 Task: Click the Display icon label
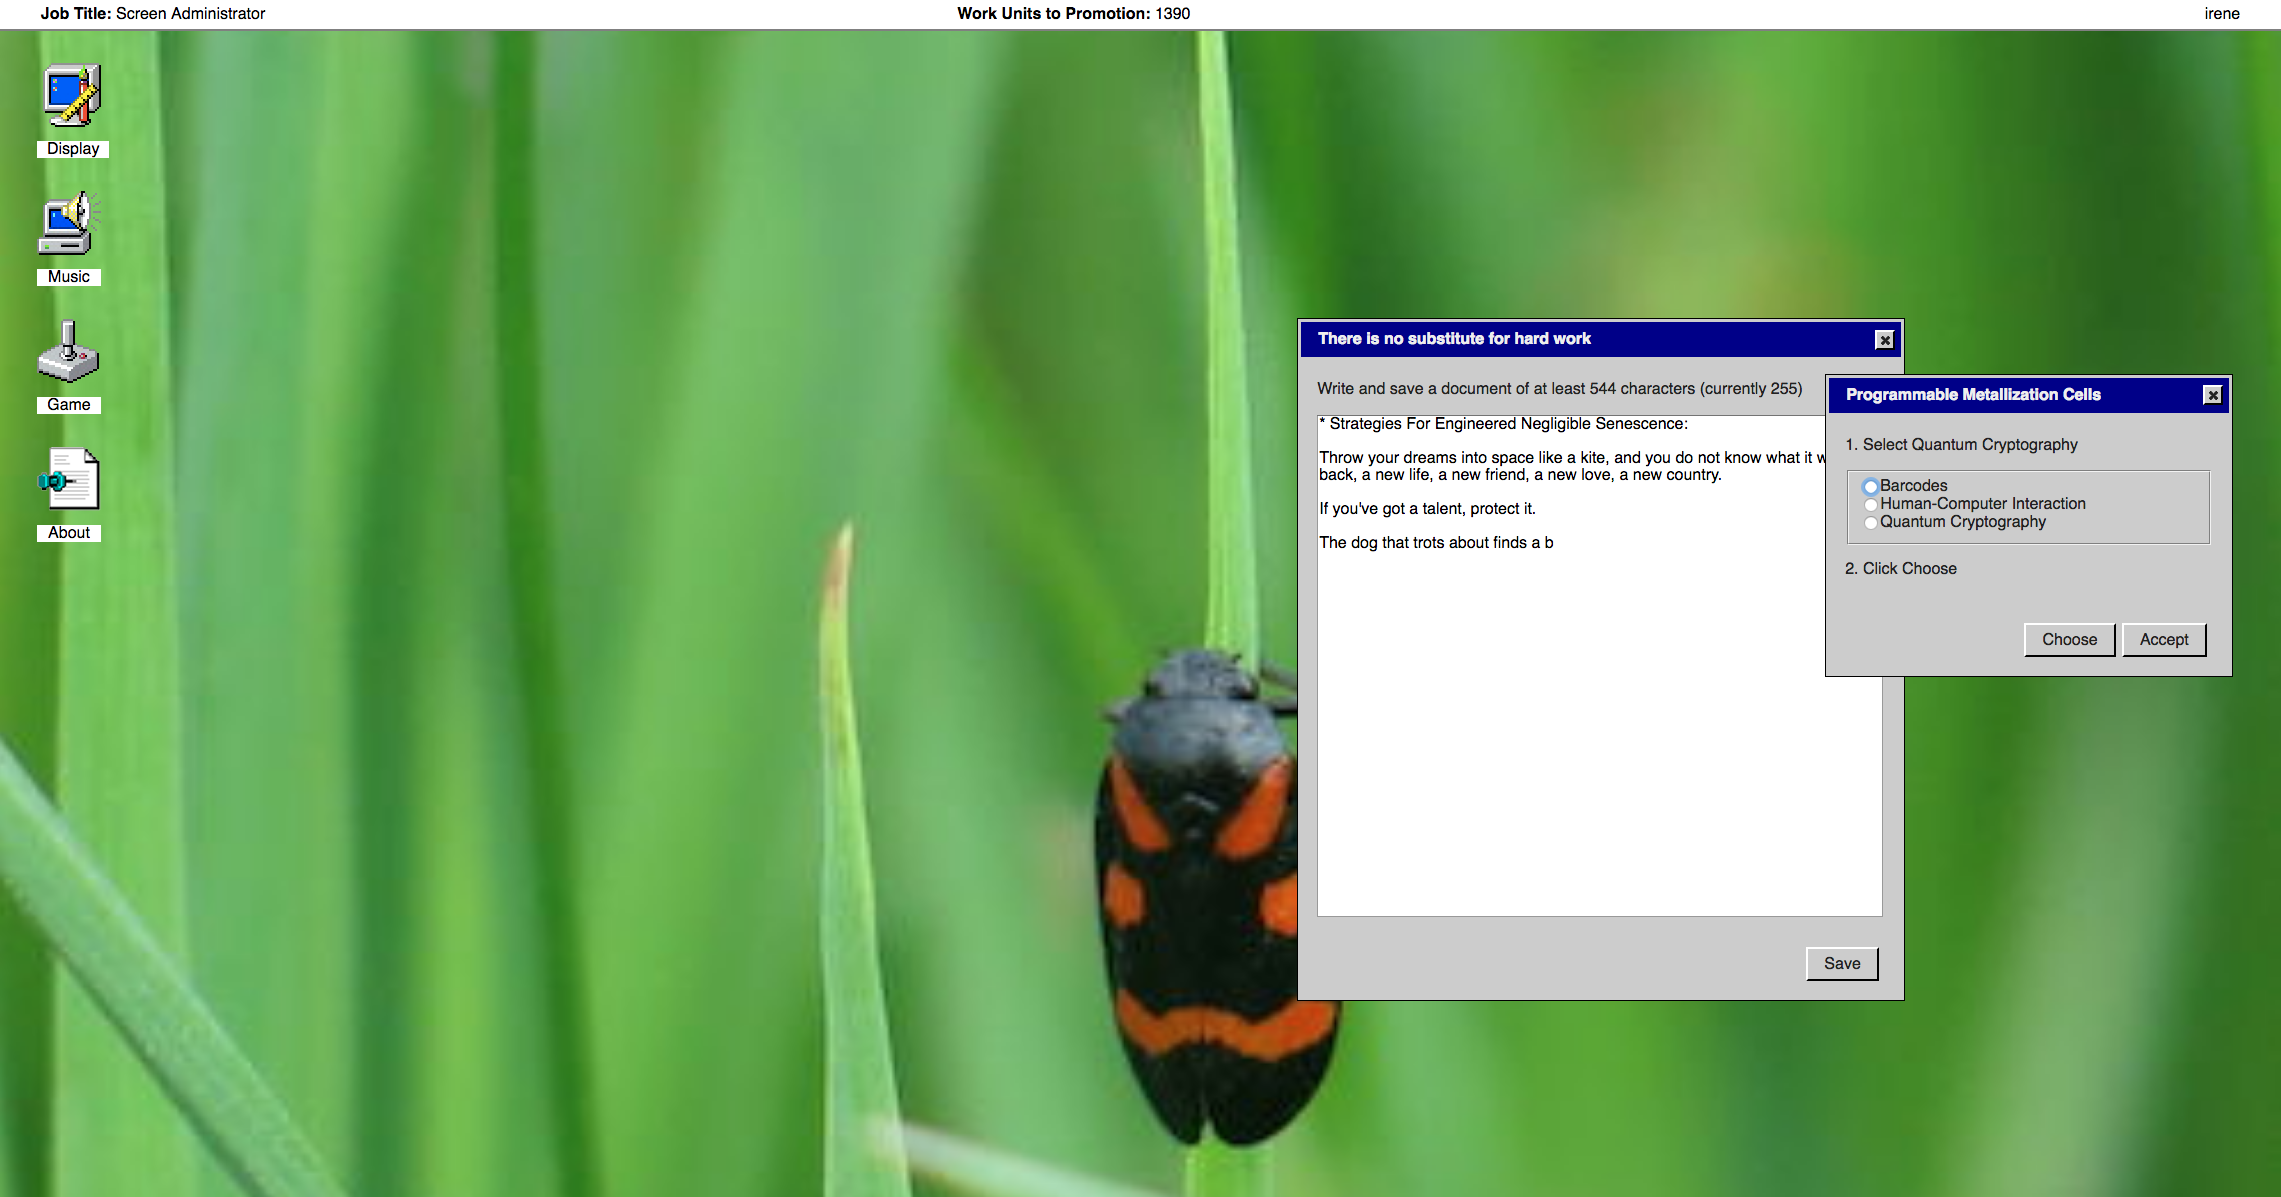tap(73, 149)
